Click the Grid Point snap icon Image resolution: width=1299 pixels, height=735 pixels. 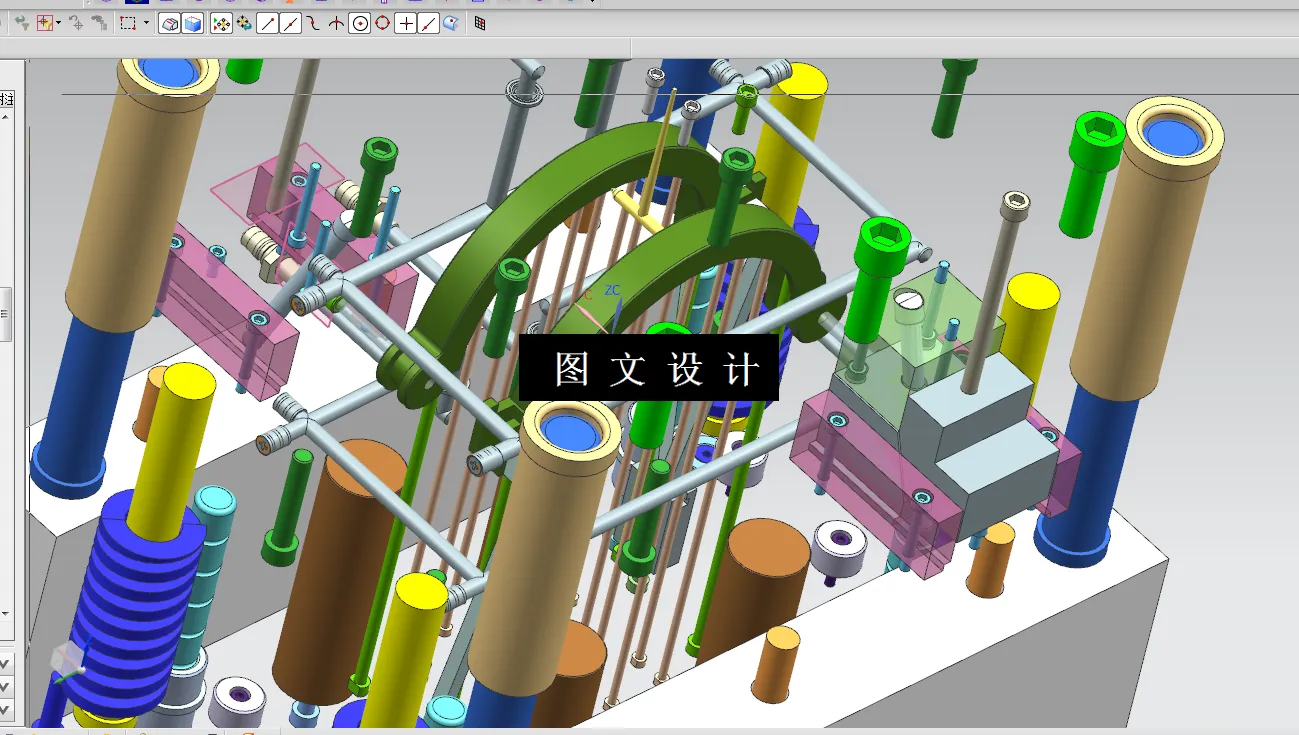(x=479, y=22)
